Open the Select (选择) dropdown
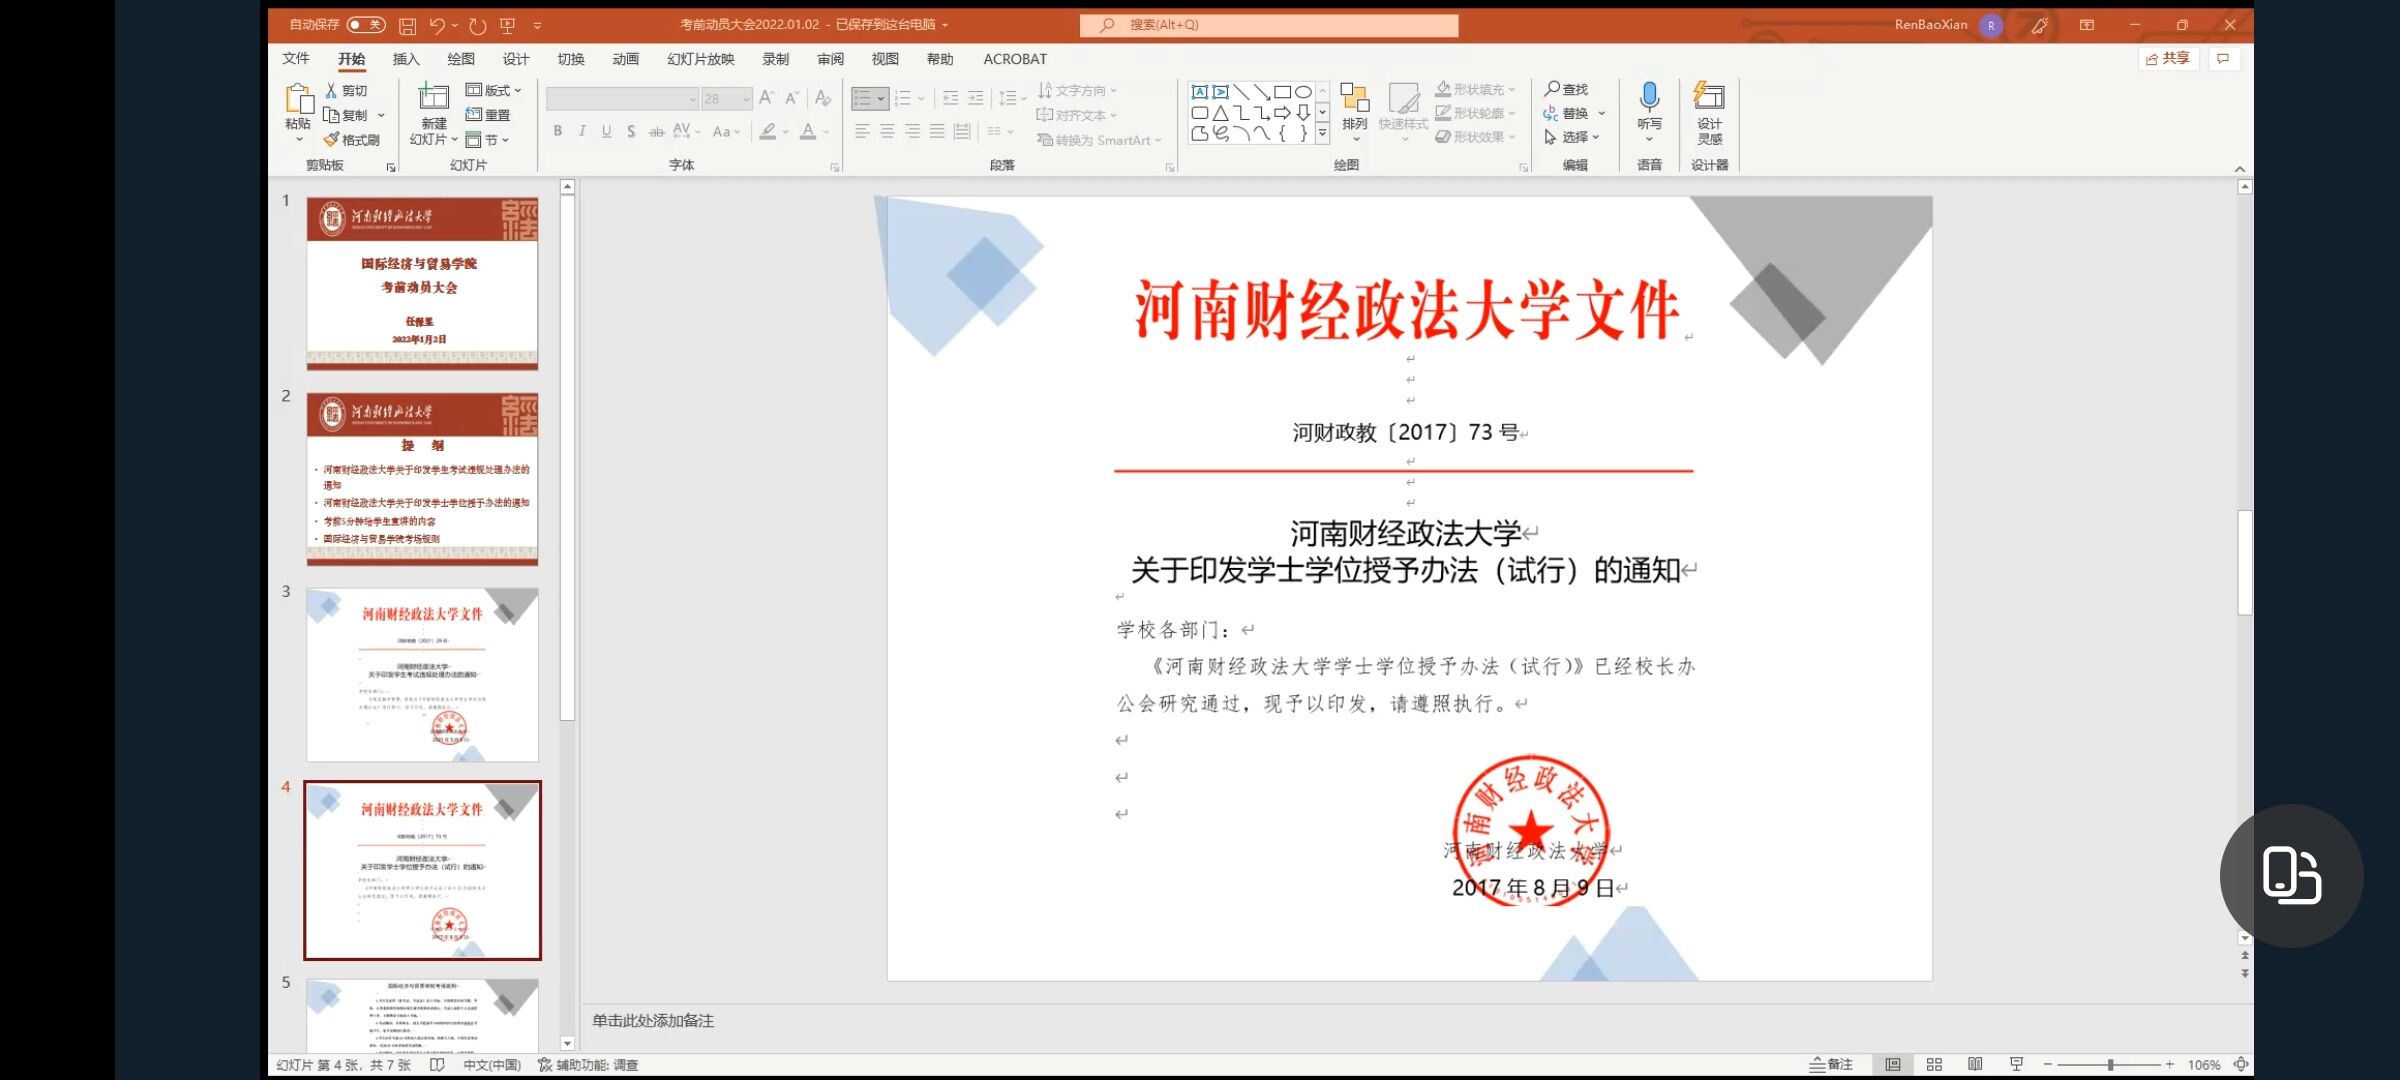The image size is (2400, 1080). tap(1571, 137)
